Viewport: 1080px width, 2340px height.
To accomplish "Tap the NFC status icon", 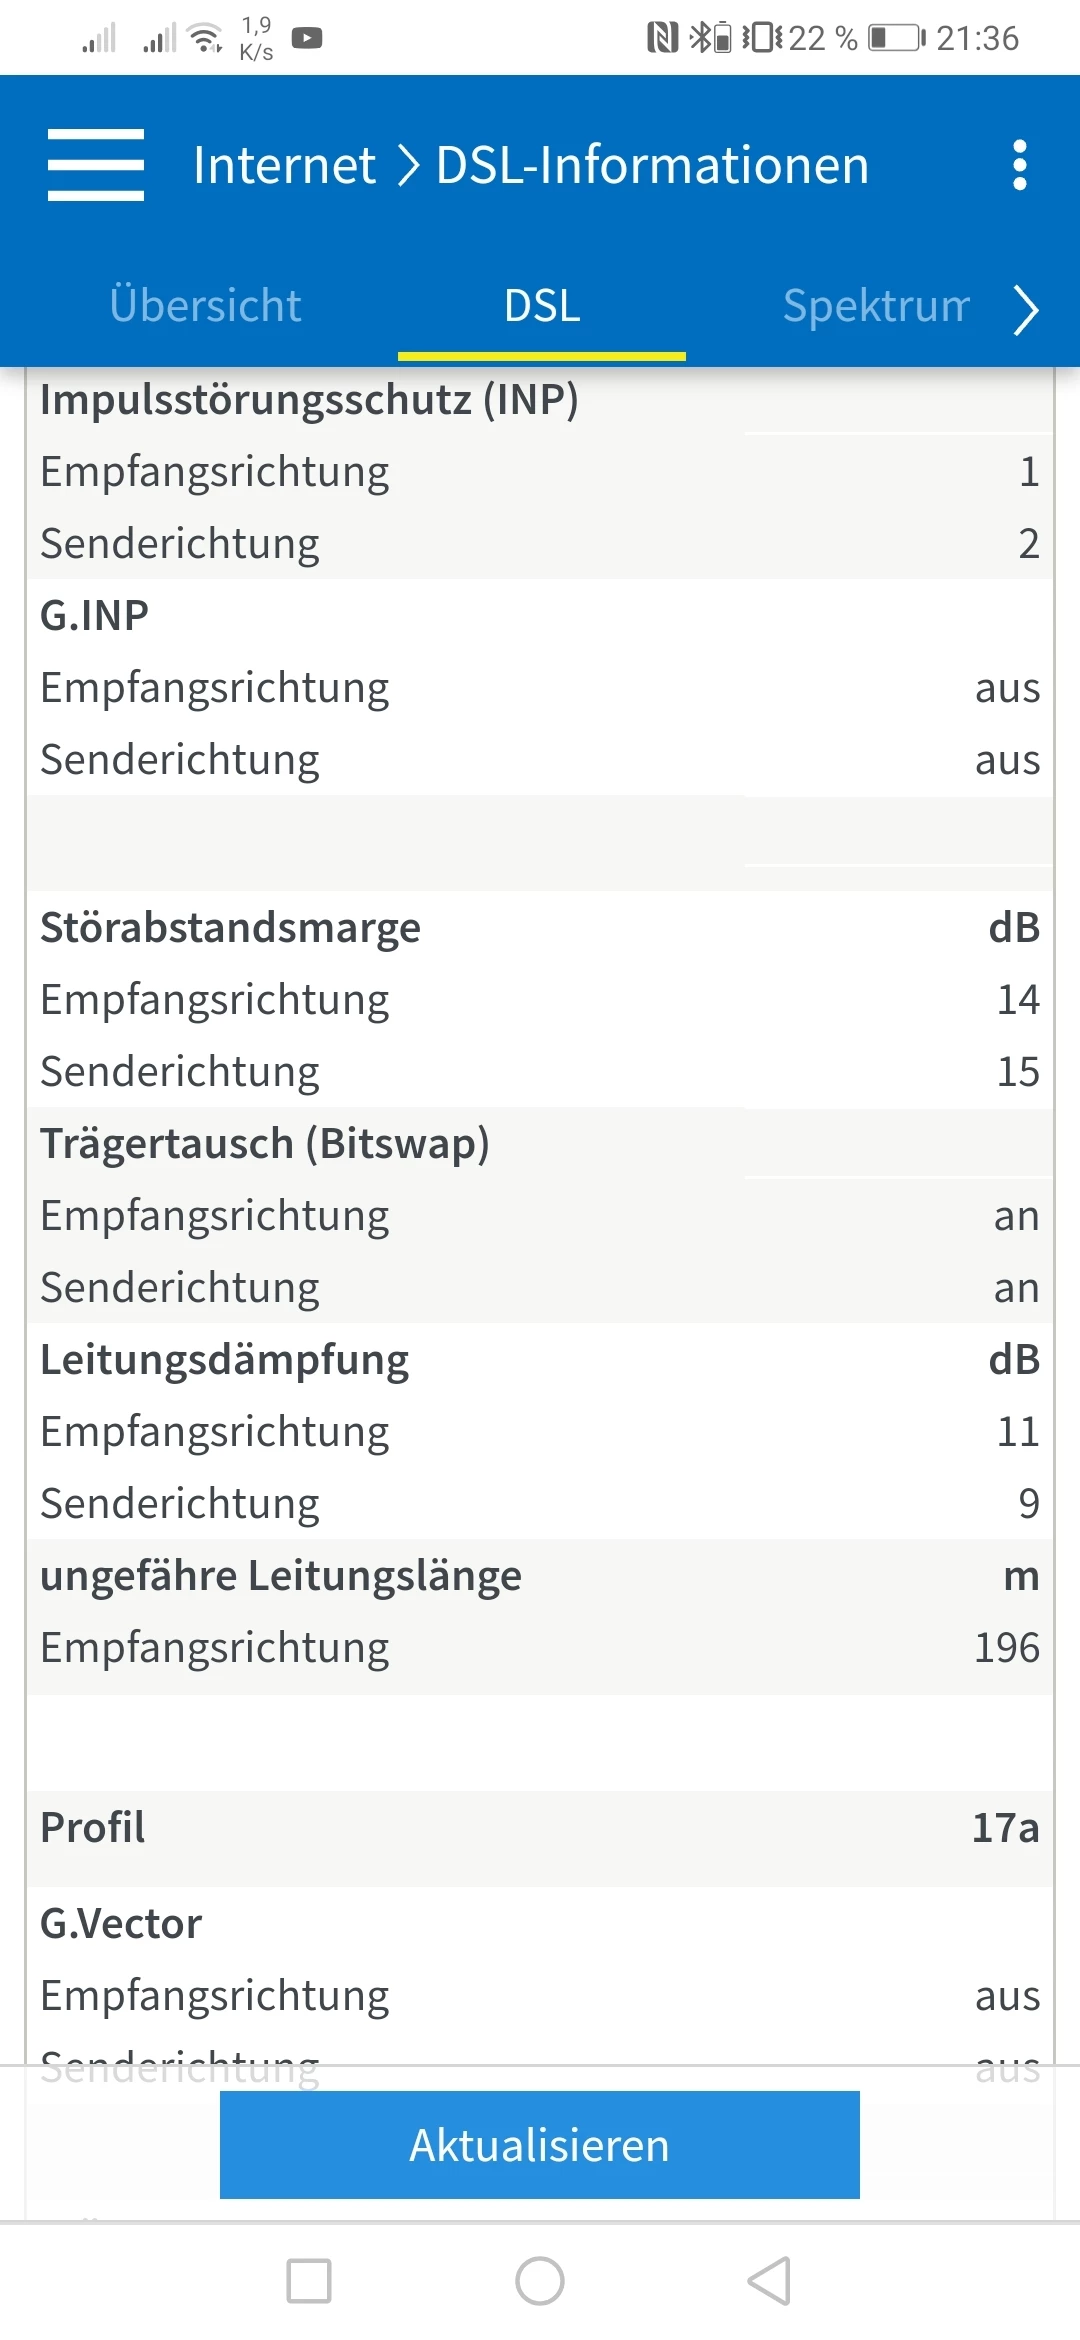I will [x=662, y=38].
